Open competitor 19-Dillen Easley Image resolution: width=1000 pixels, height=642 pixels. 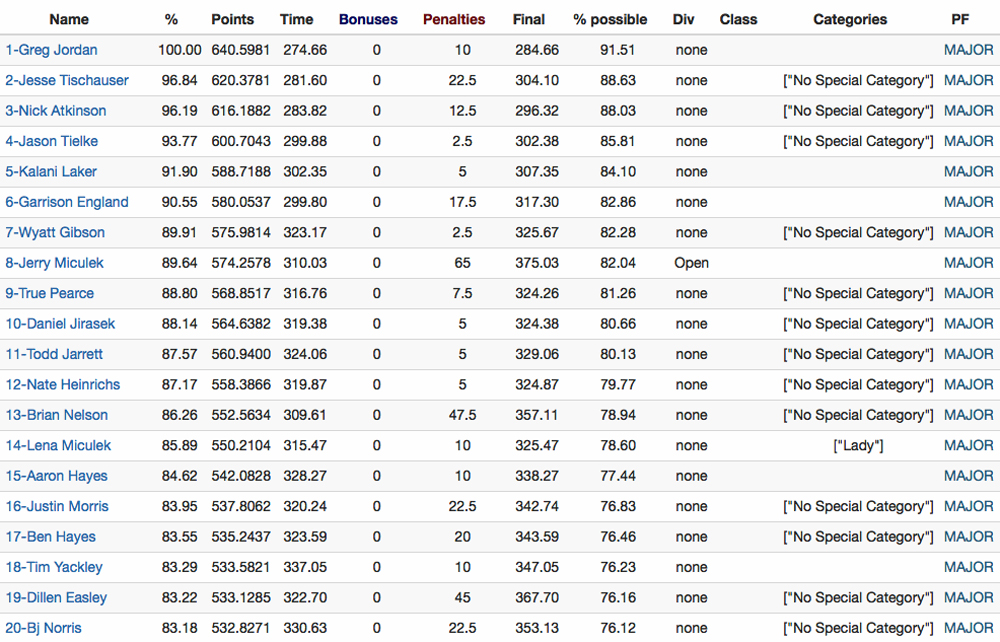tap(56, 597)
